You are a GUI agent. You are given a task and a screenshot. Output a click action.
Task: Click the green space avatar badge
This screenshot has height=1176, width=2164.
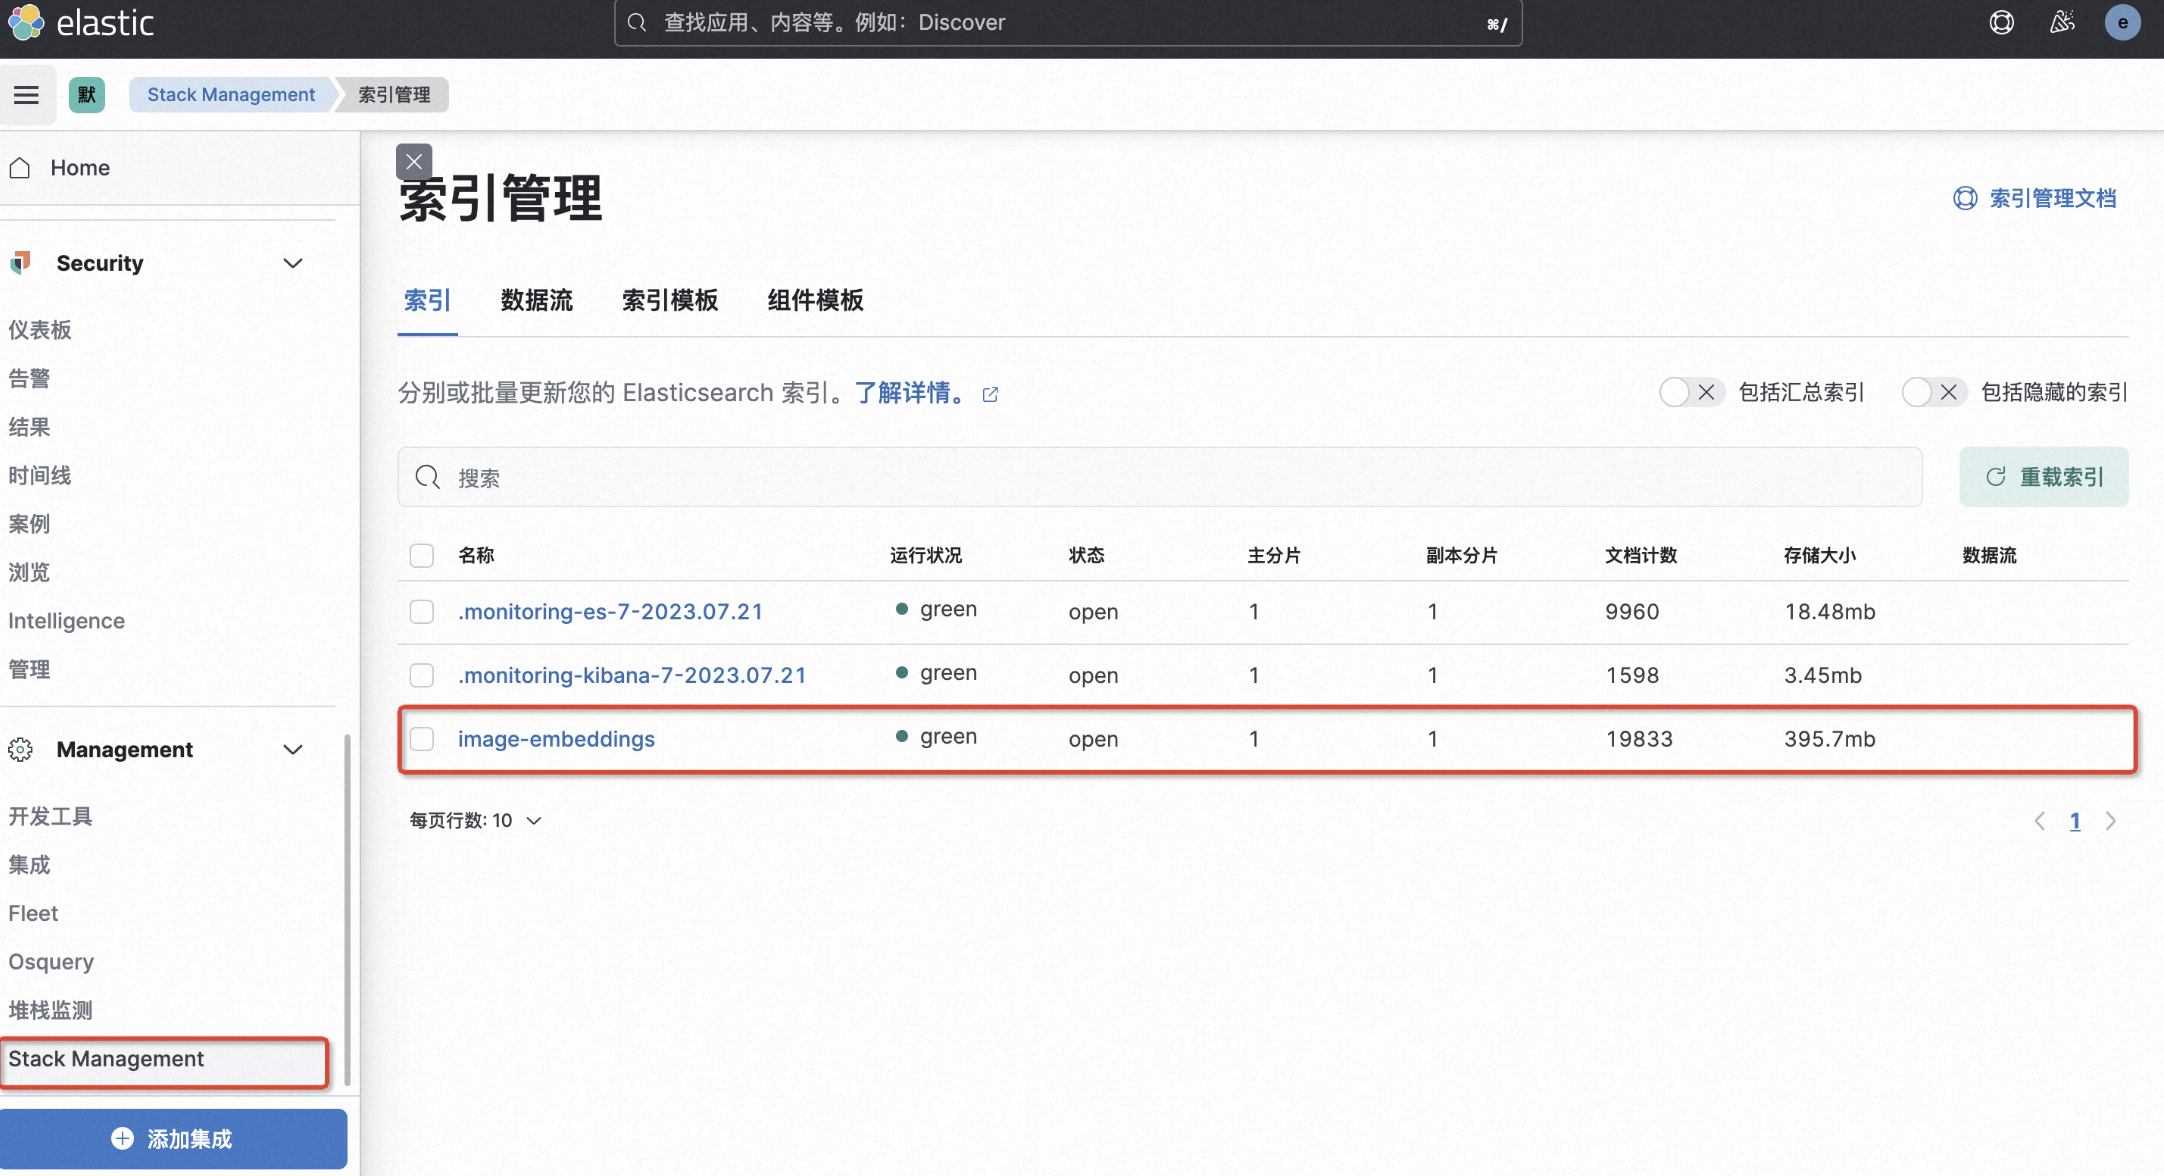87,95
